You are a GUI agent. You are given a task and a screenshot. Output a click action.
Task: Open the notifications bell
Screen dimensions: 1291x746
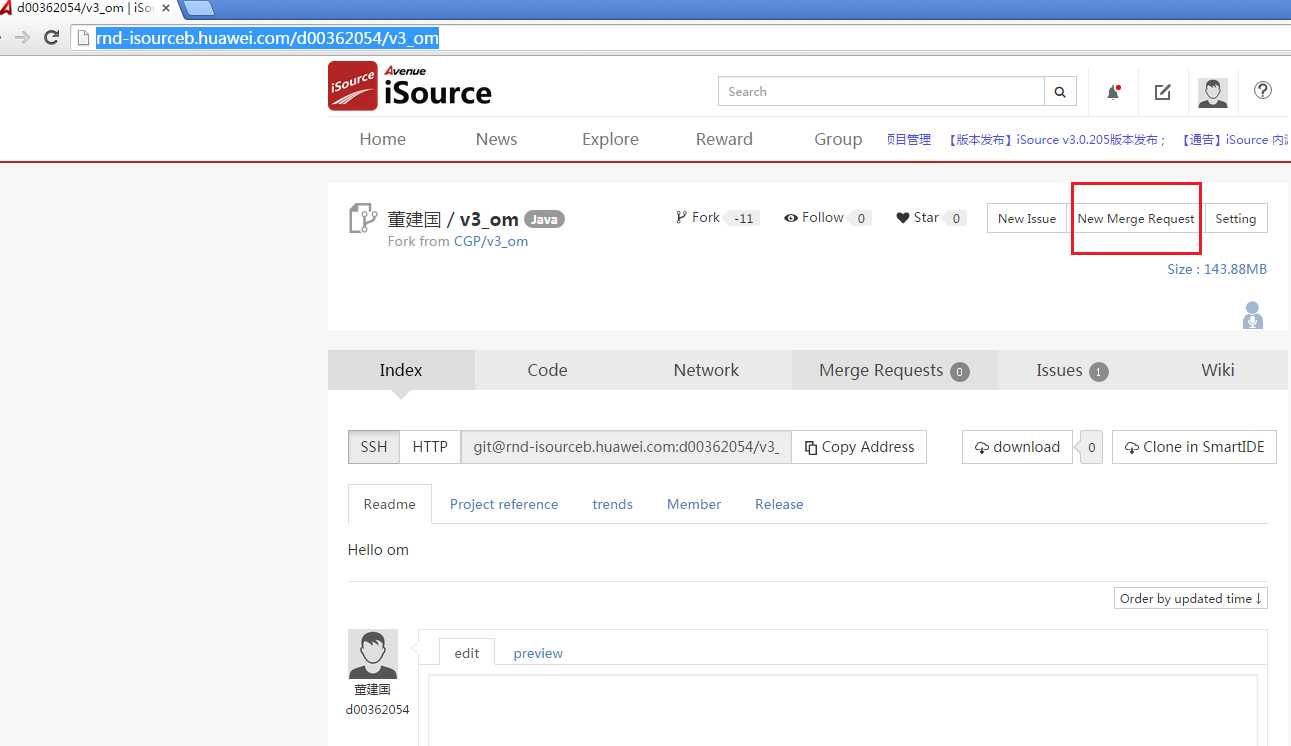1113,92
